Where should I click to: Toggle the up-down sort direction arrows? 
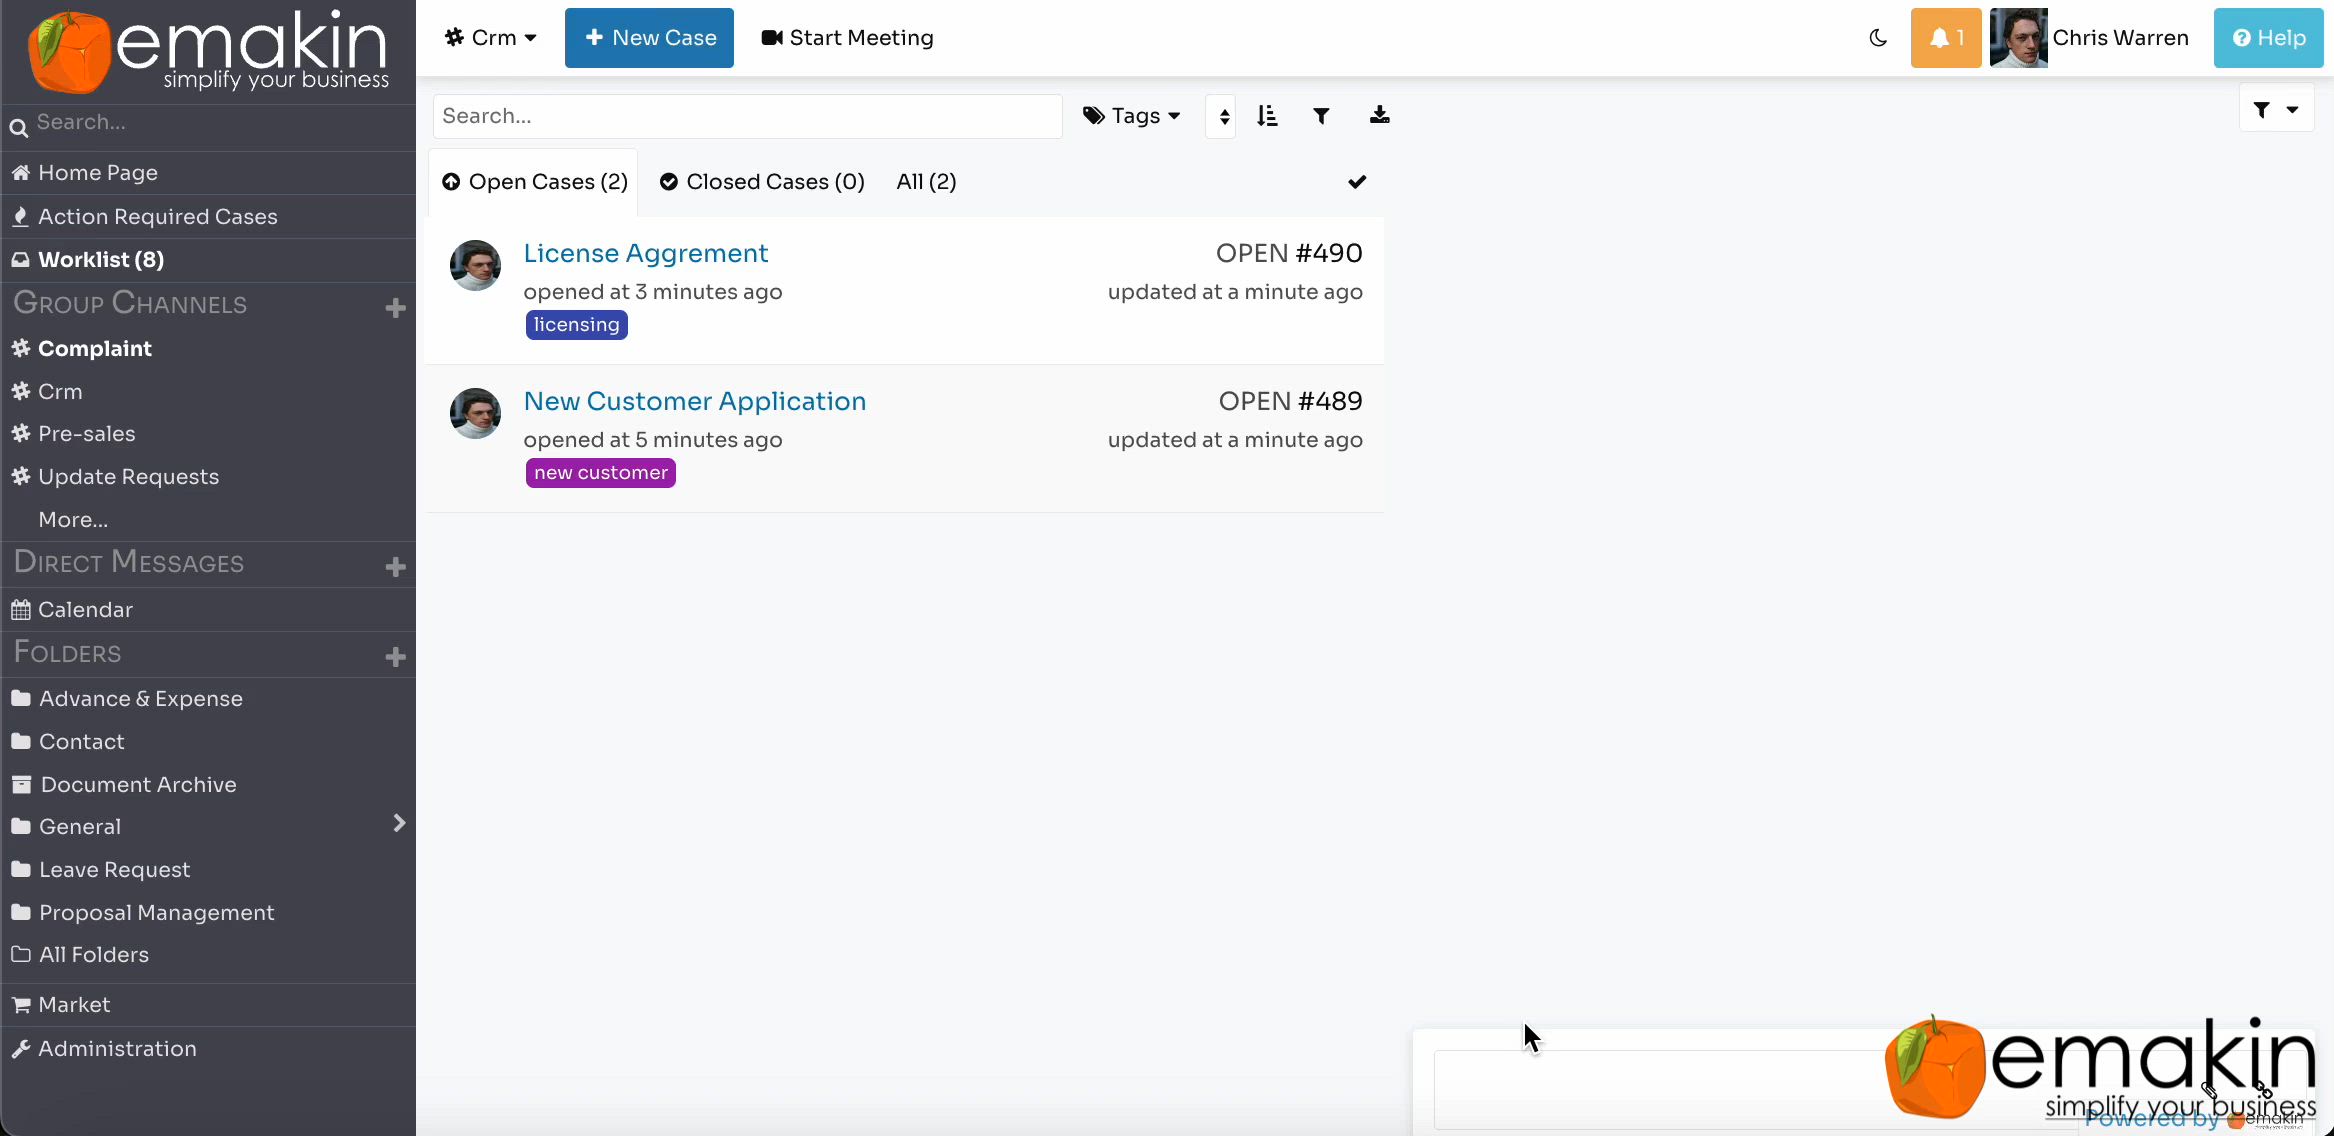click(x=1223, y=117)
